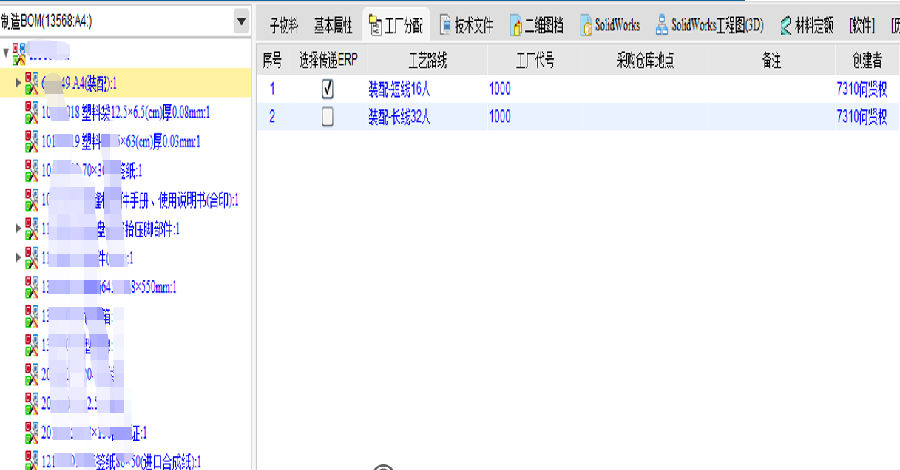The width and height of the screenshot is (900, 470).
Task: Check 选择传递ERP for 装配-长线32人
Action: coord(327,117)
